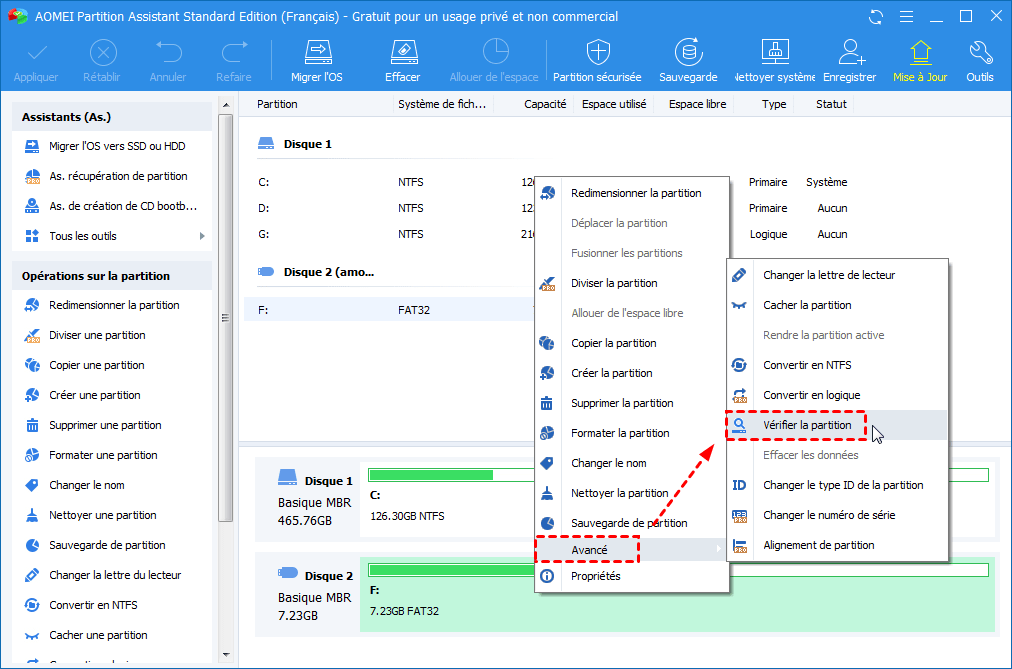The width and height of the screenshot is (1012, 669).
Task: Select Copier la partition in context menu
Action: 632,343
